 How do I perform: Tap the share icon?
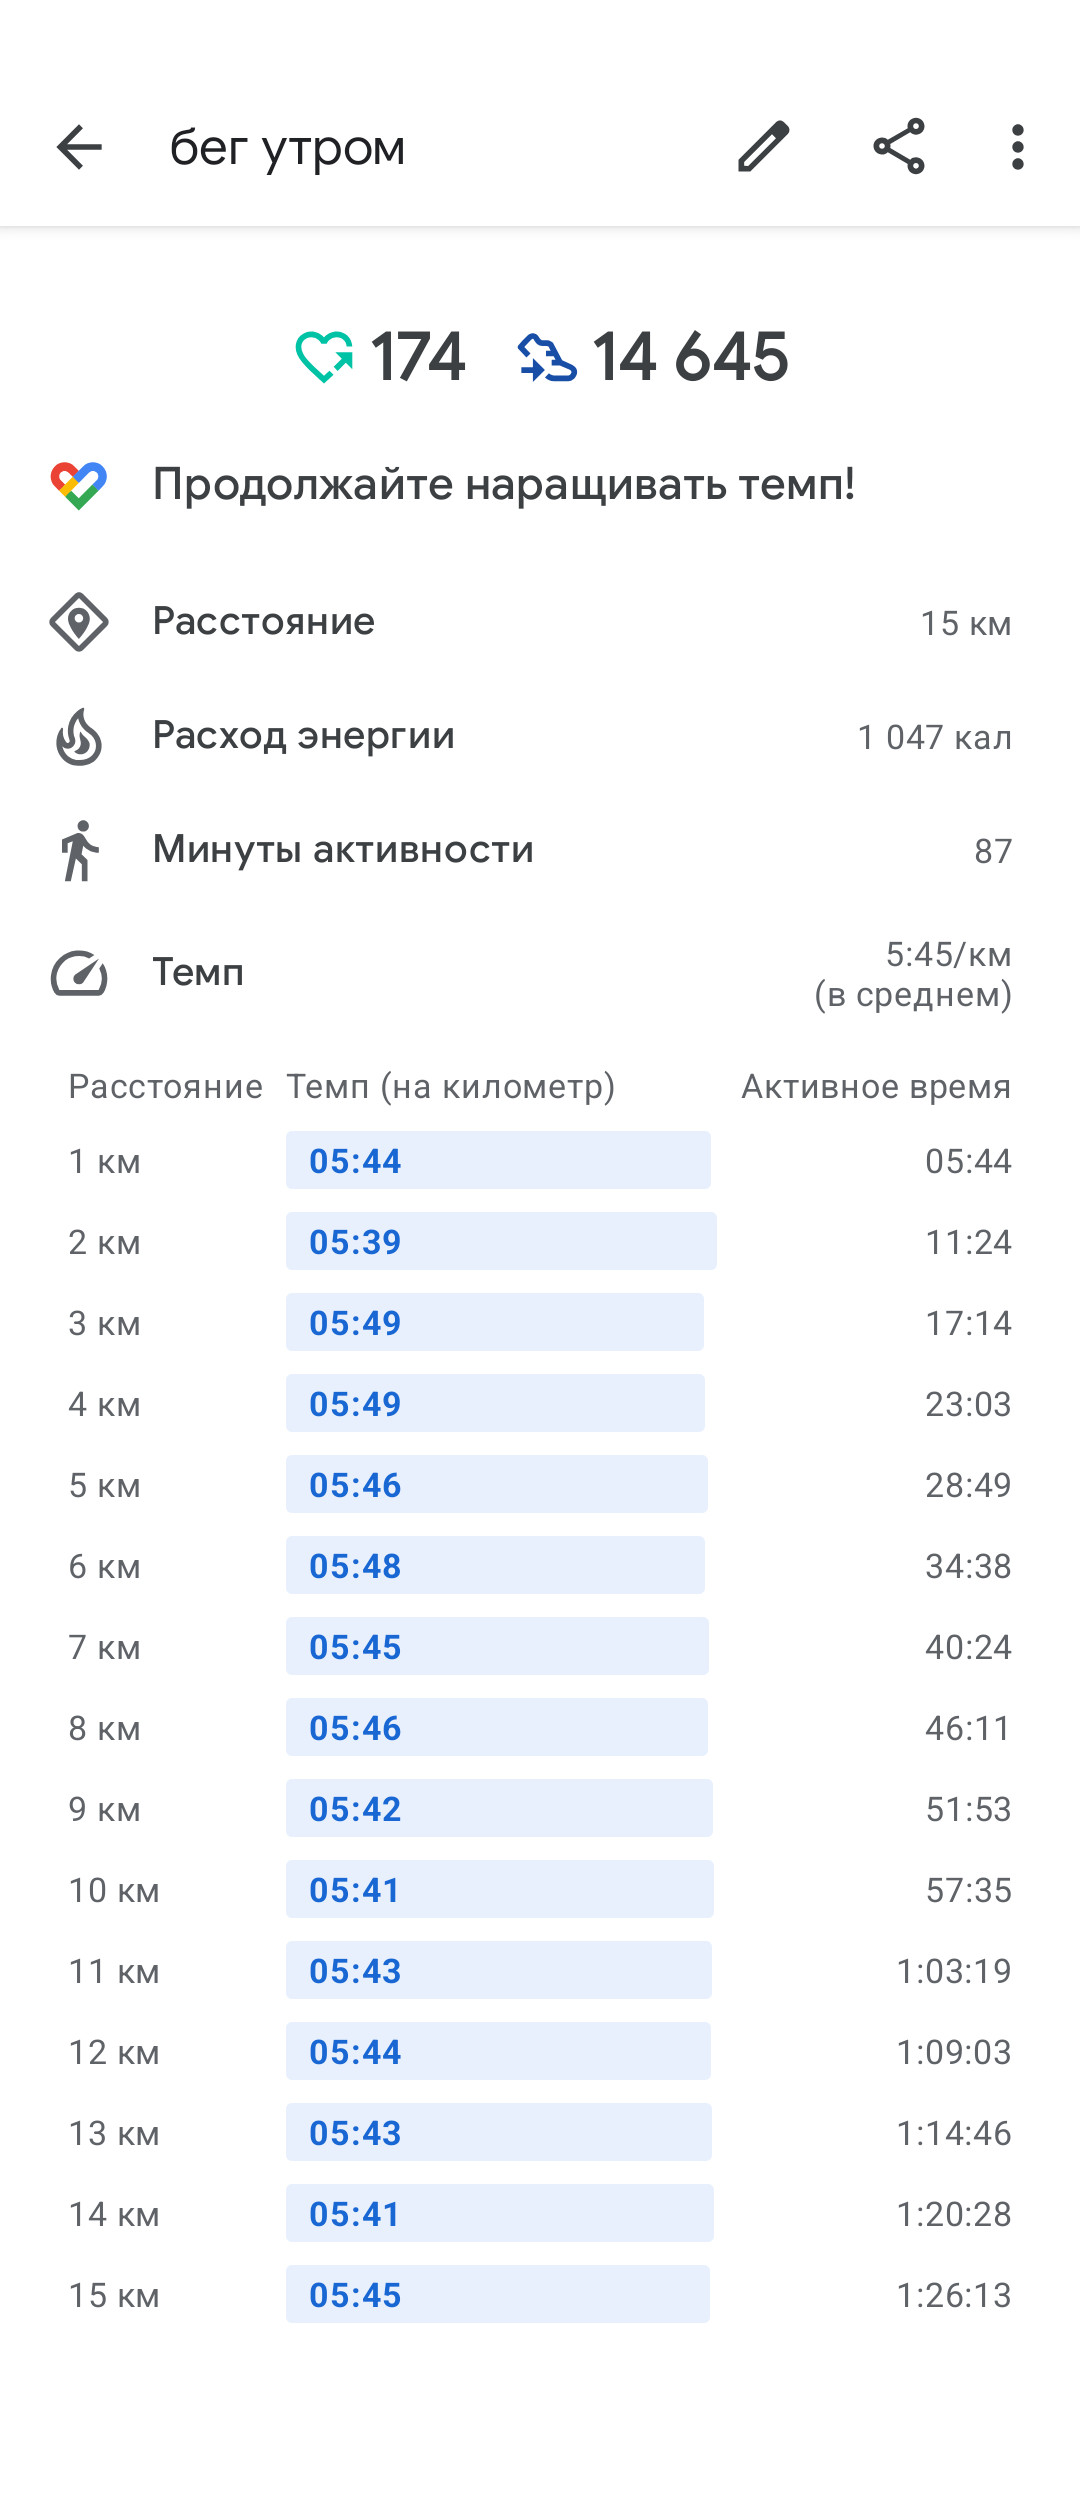899,147
